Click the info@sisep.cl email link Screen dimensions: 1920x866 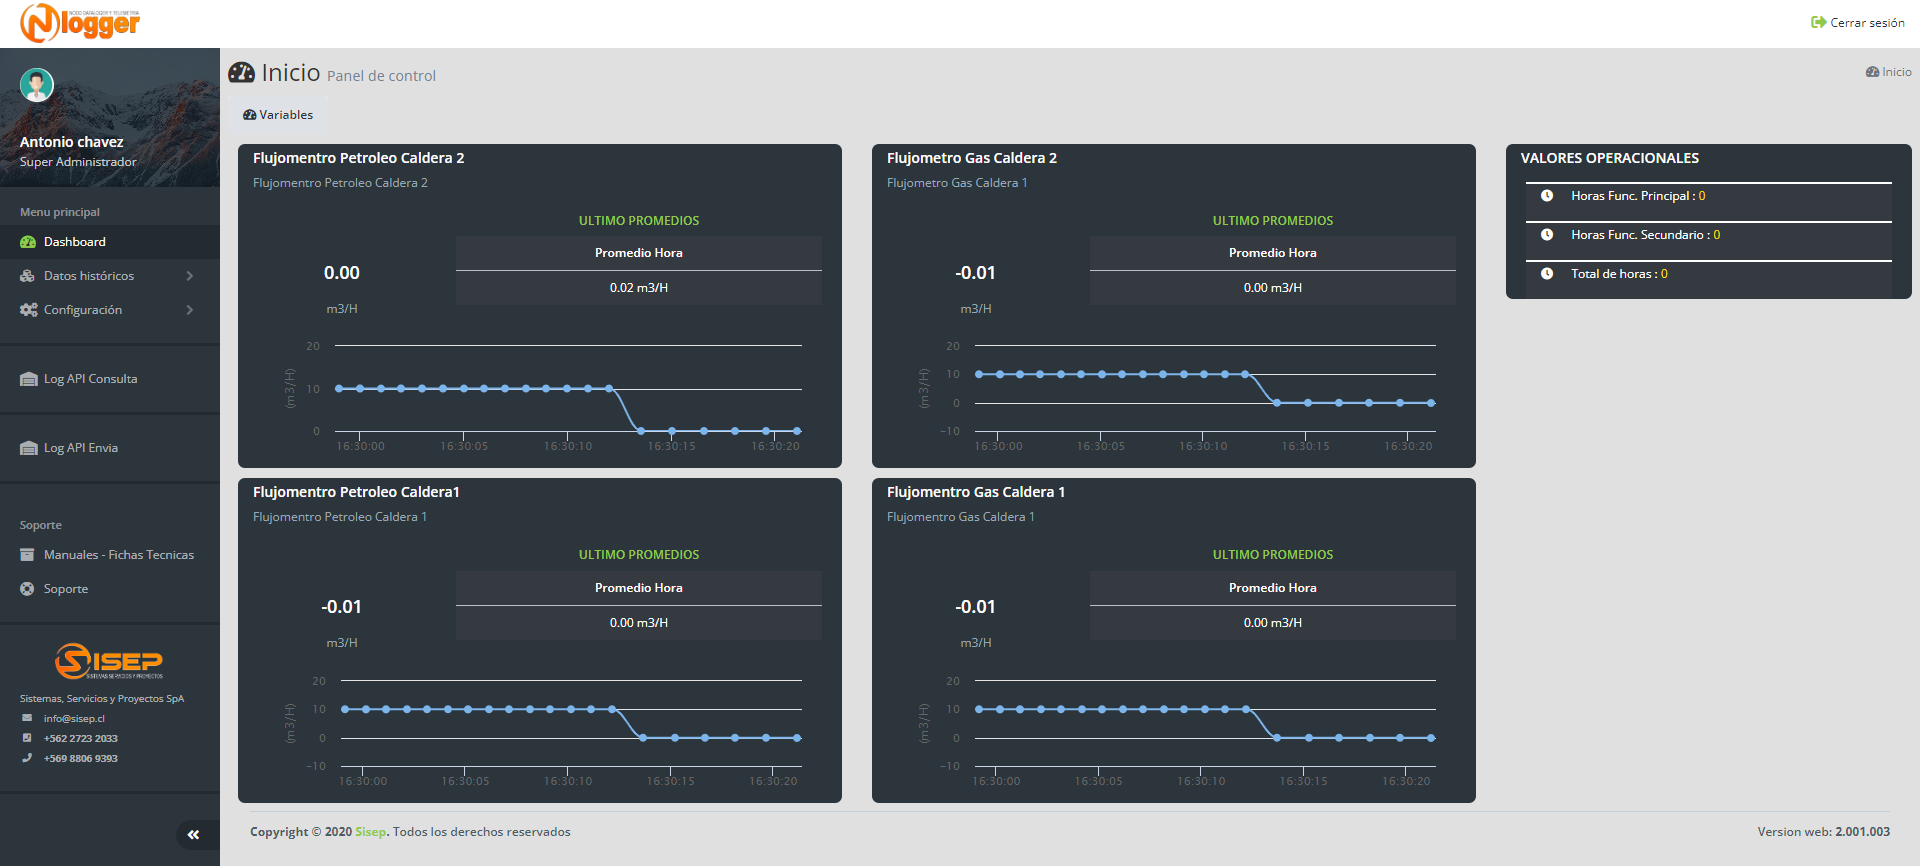(74, 718)
